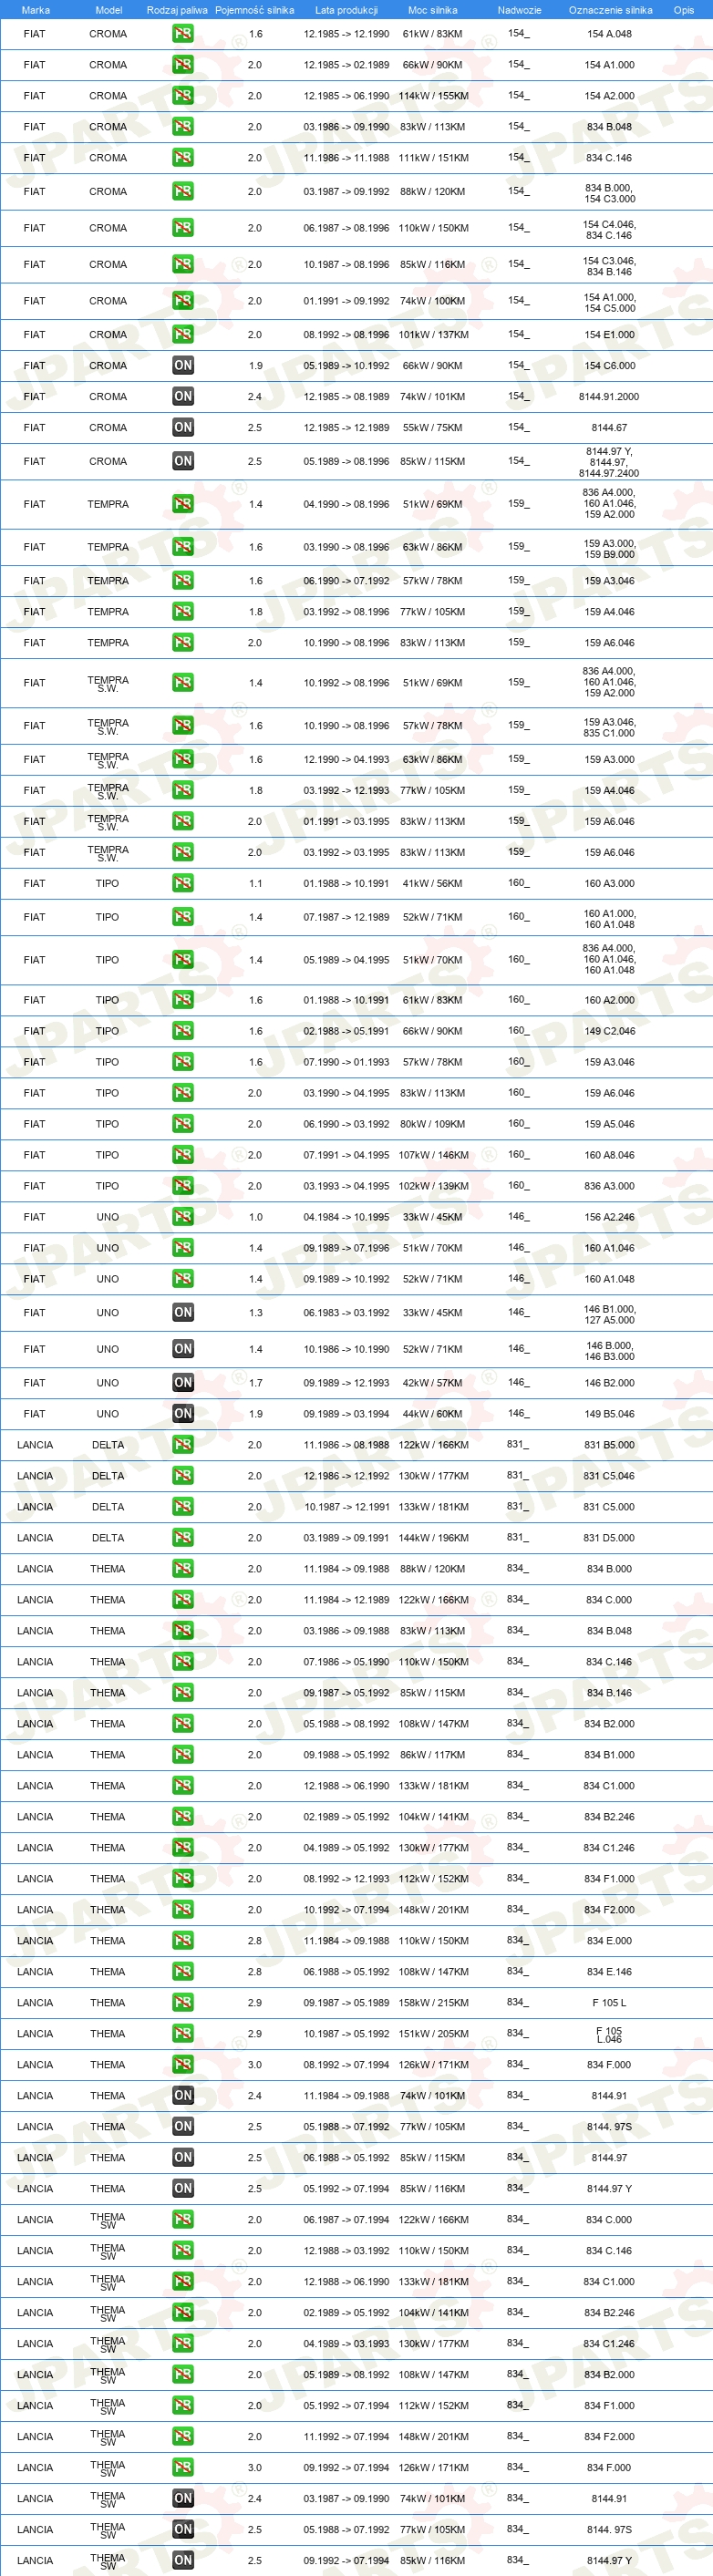Image resolution: width=713 pixels, height=2576 pixels.
Task: Select power cell 107kW / 146KM
Action: (433, 1155)
